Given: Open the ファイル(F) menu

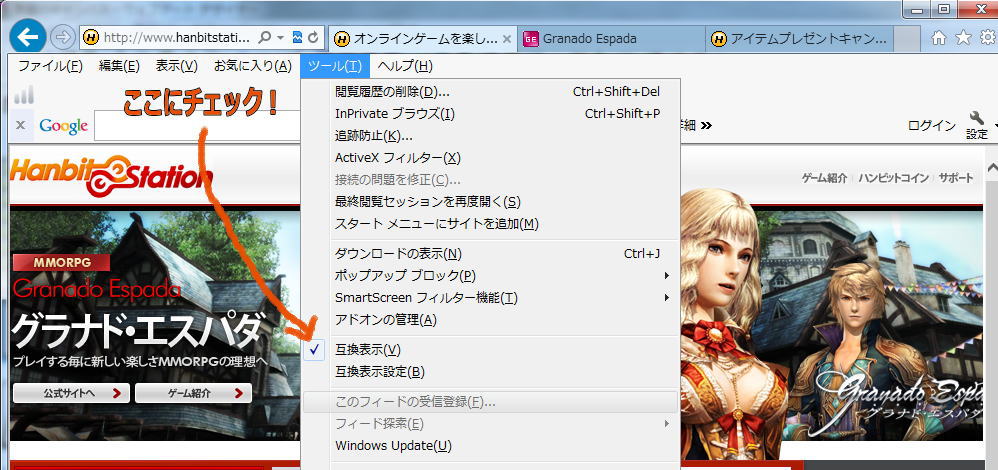Looking at the screenshot, I should pos(50,66).
